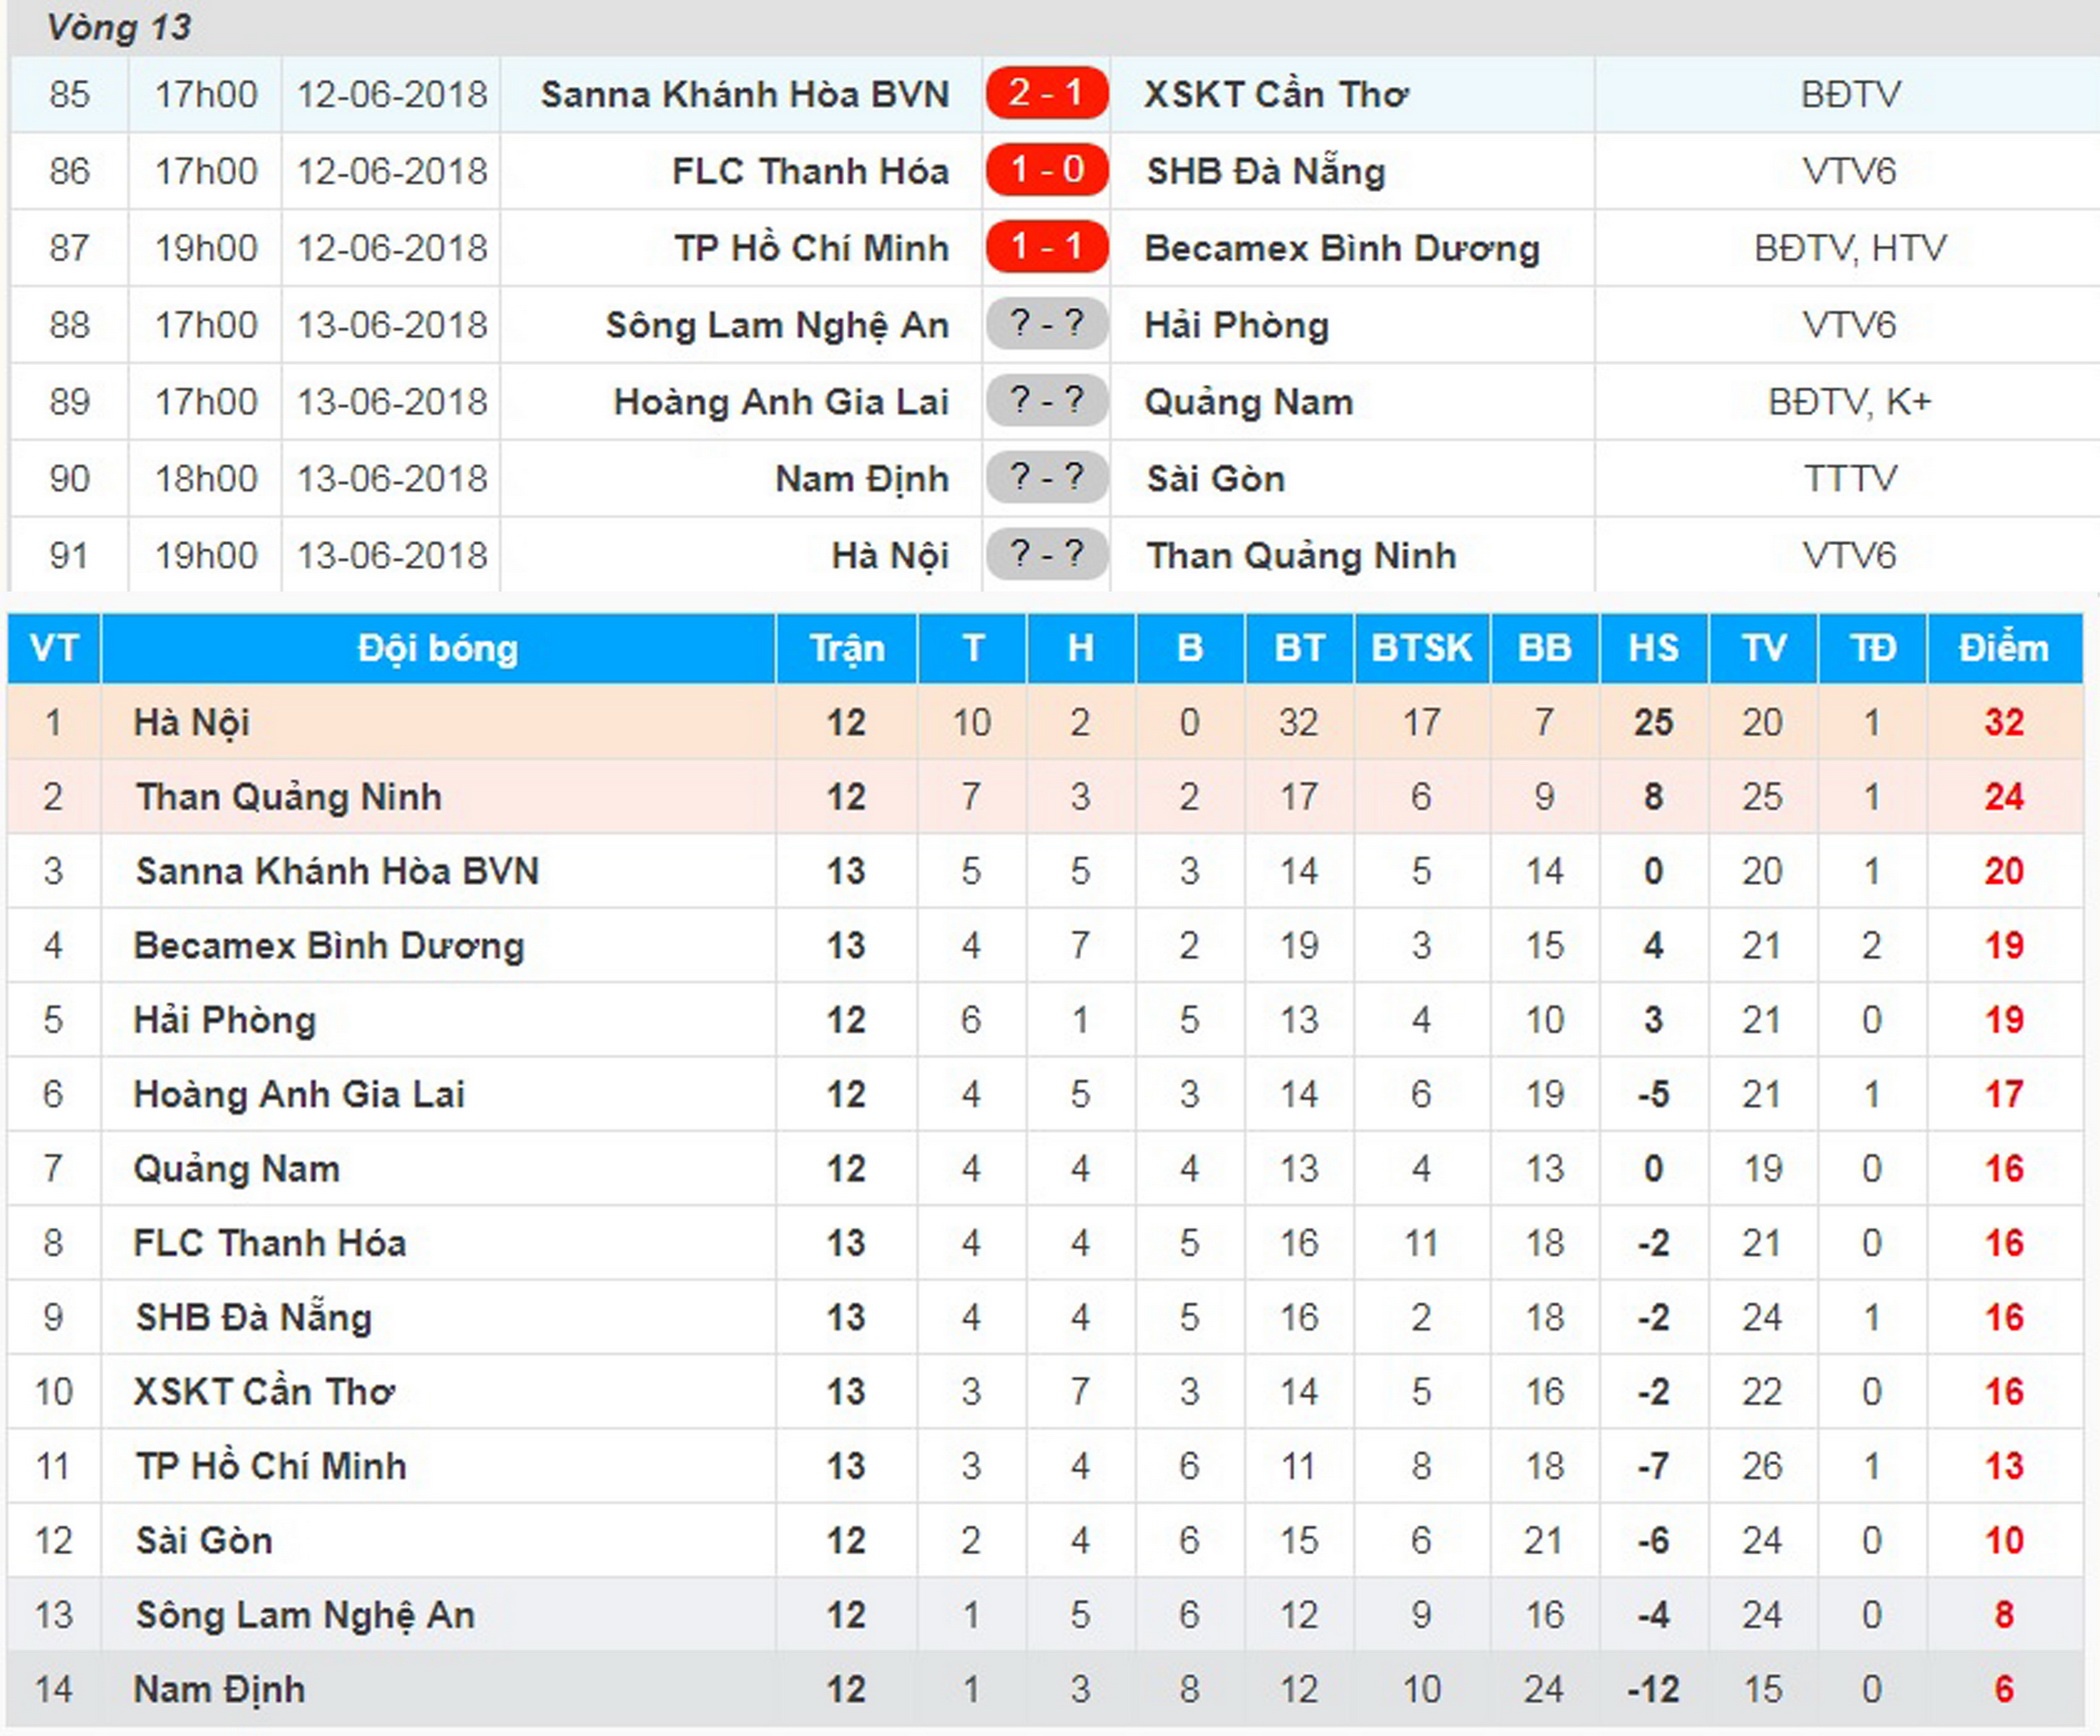Image resolution: width=2100 pixels, height=1736 pixels.
Task: Click the Điểm column header
Action: tap(2003, 648)
